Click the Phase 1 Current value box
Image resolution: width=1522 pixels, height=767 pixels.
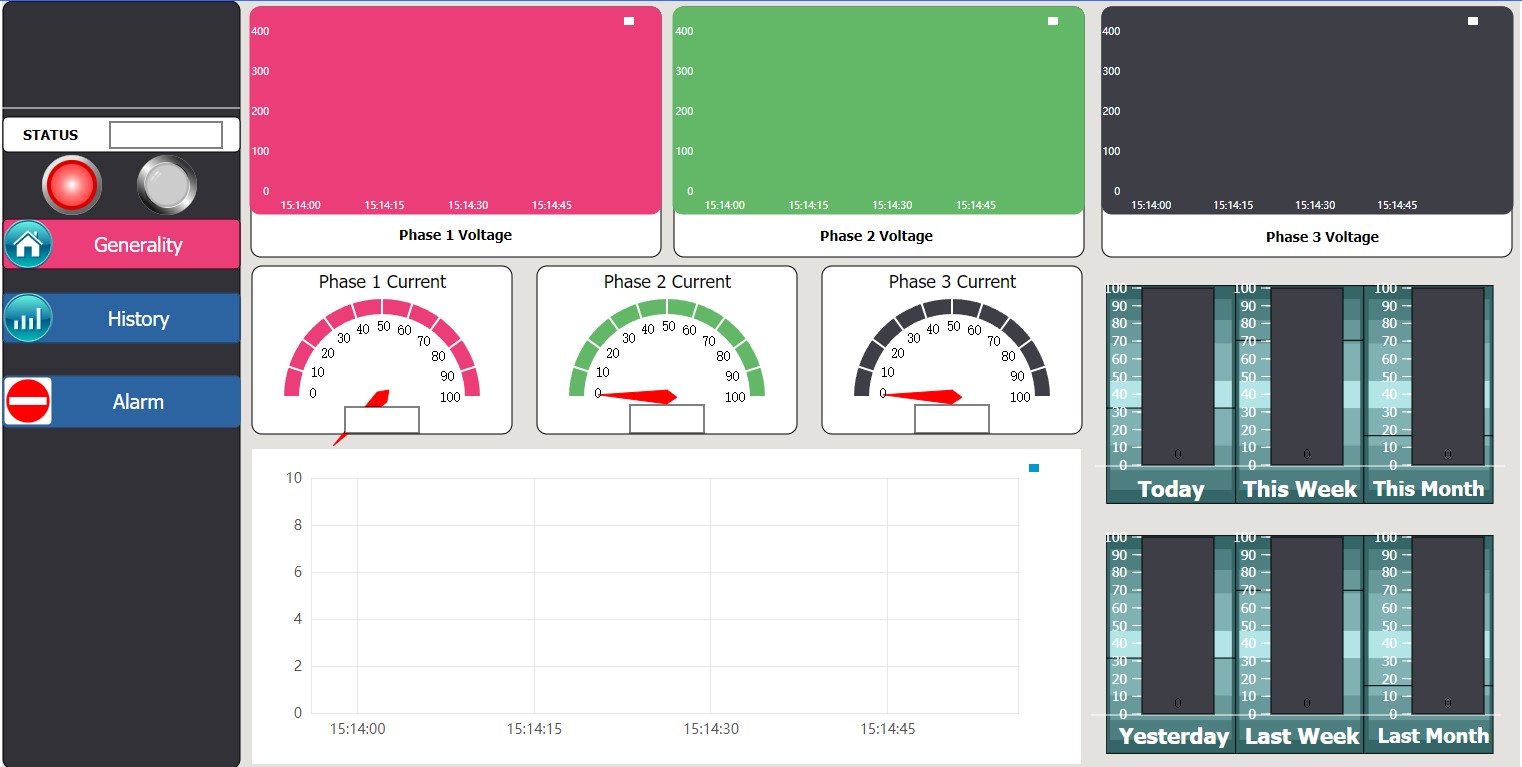click(x=382, y=420)
